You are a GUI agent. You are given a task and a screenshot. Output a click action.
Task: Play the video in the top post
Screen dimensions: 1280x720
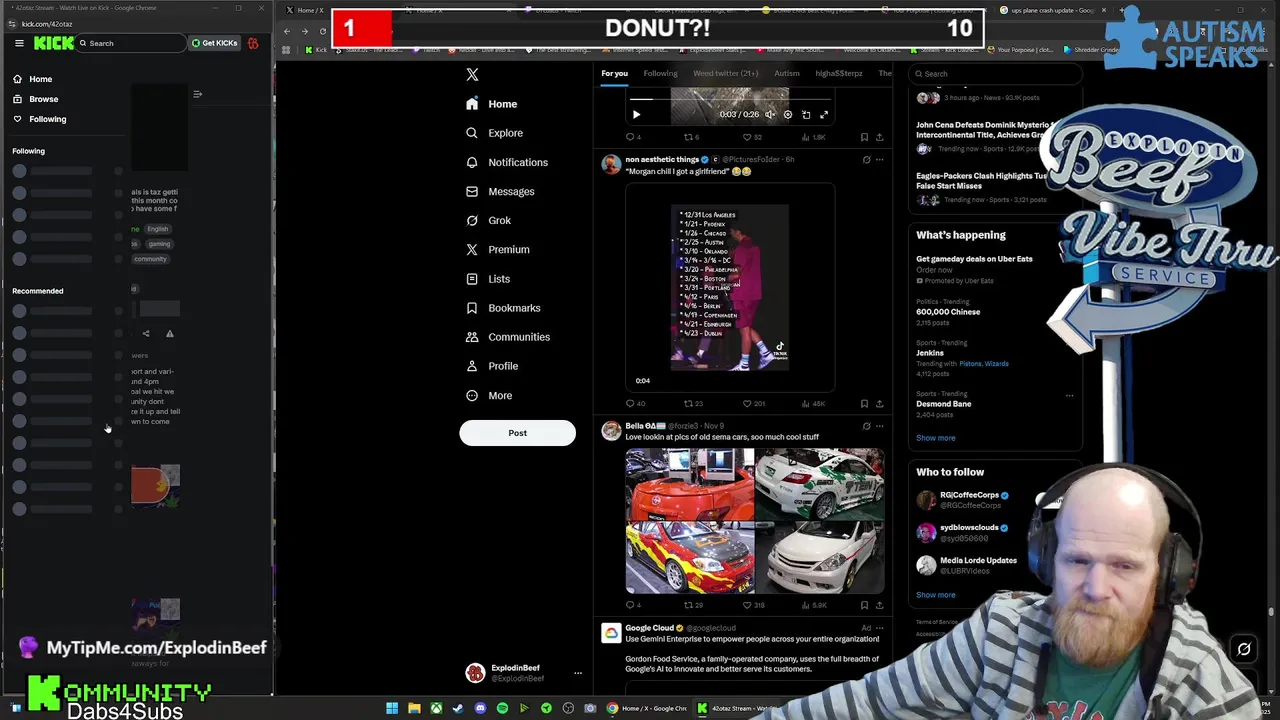636,115
